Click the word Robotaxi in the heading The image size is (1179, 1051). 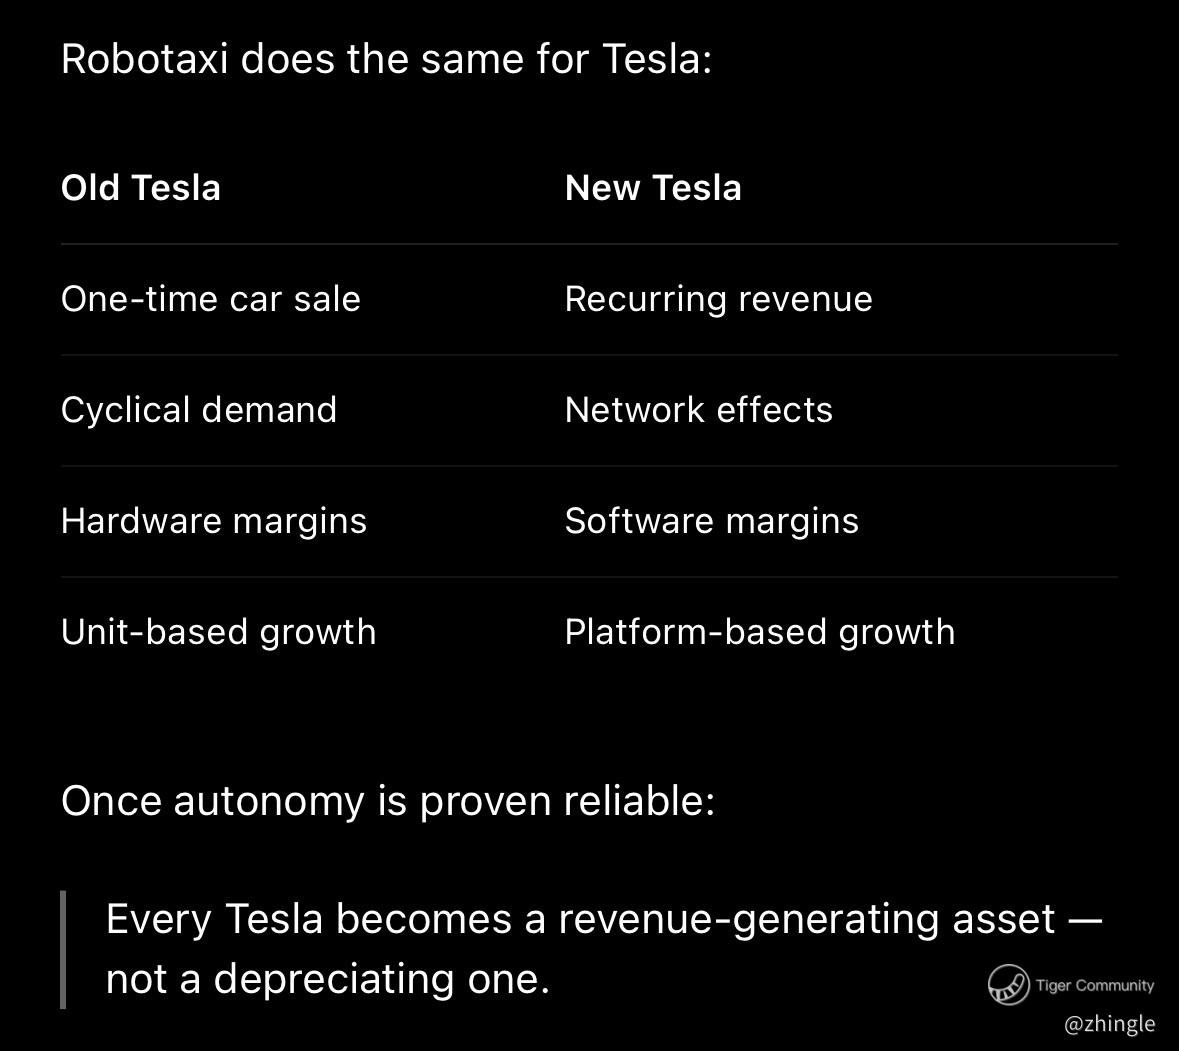[x=144, y=59]
